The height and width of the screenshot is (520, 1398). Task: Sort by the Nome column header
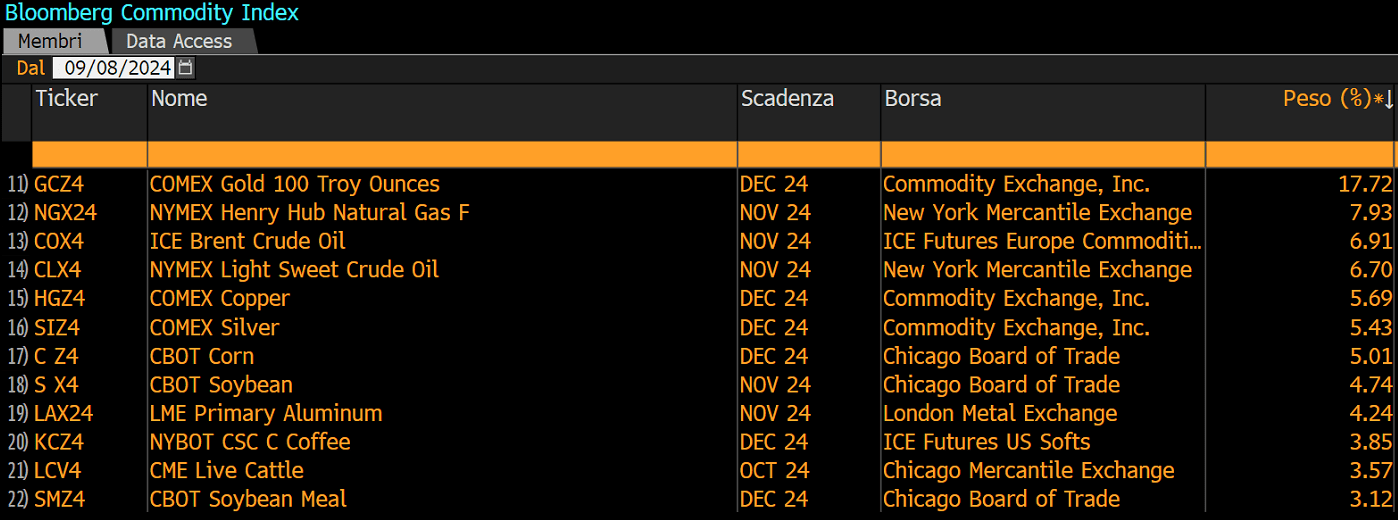pyautogui.click(x=179, y=98)
